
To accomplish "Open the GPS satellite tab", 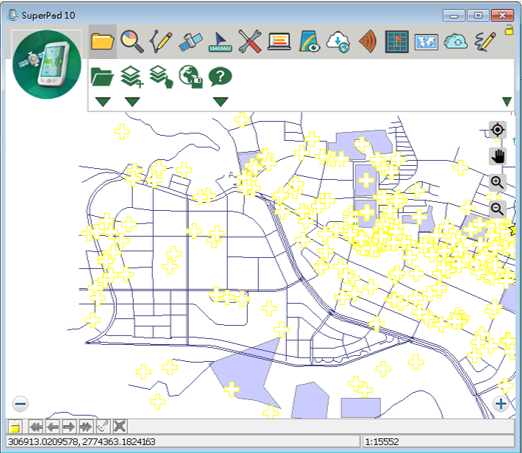I will point(190,42).
